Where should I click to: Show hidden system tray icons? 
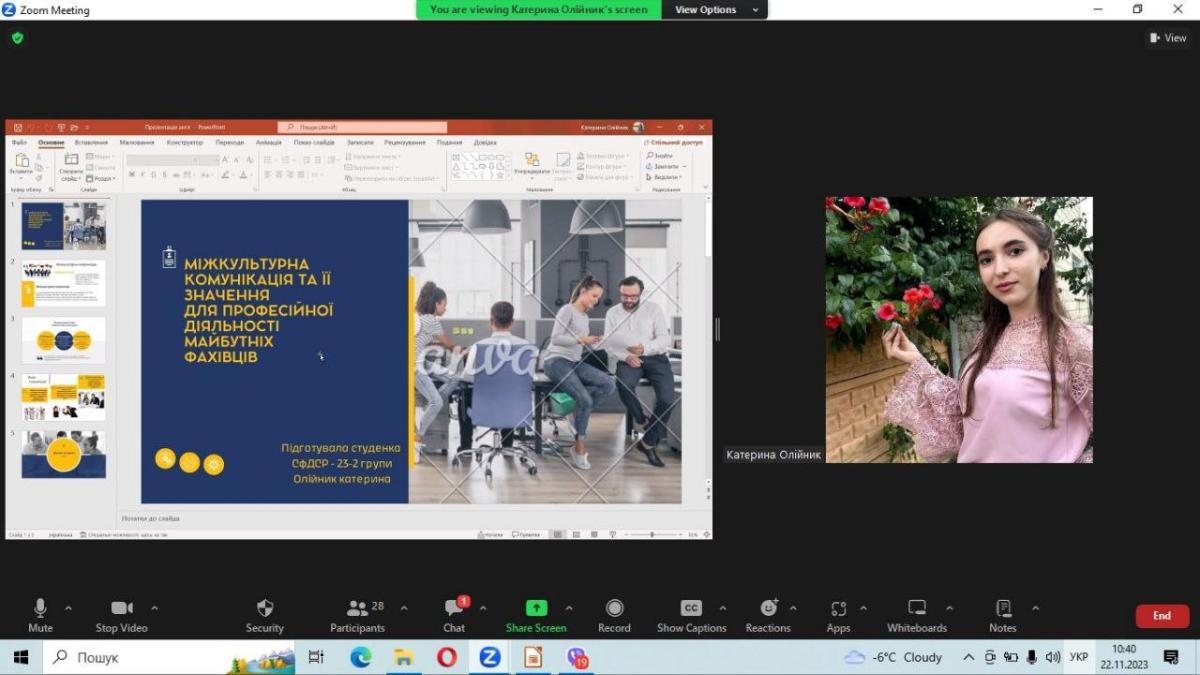(x=968, y=657)
